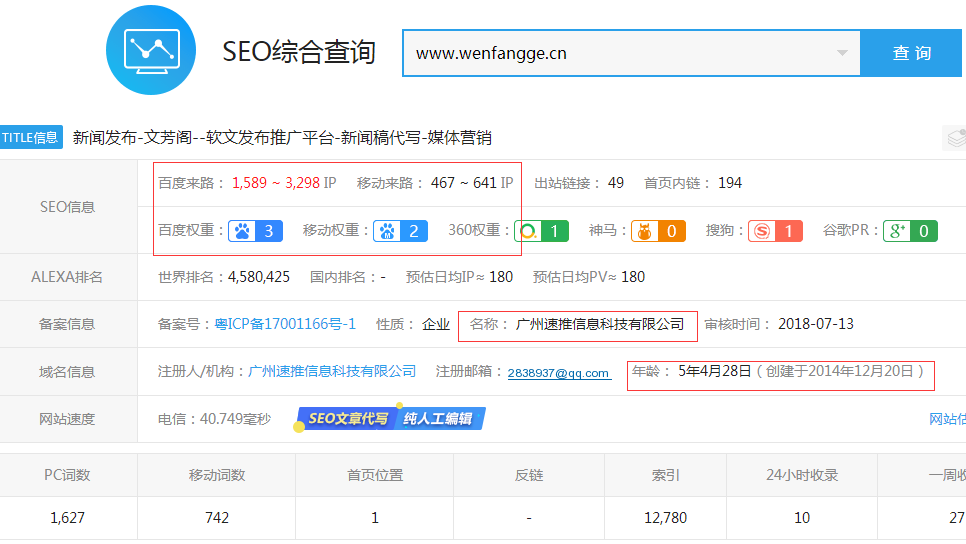Click the Sogou weight 1 badge
This screenshot has height=544, width=966.
(775, 231)
